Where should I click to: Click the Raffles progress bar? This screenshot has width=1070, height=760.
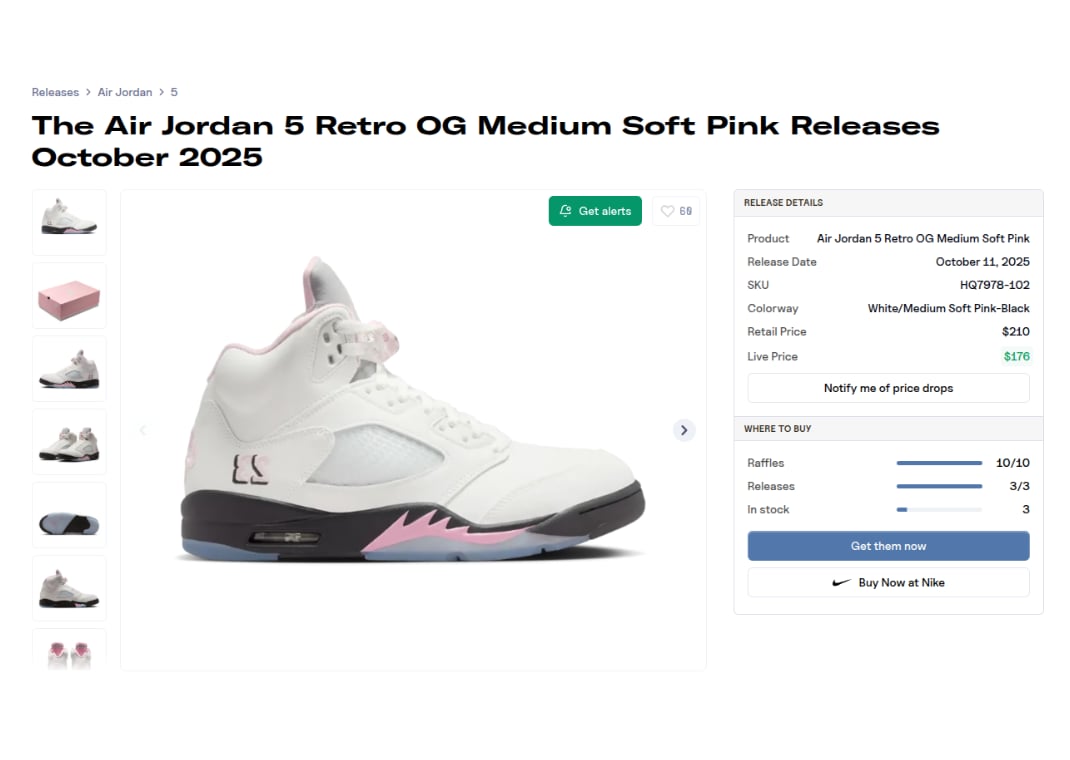click(x=939, y=463)
